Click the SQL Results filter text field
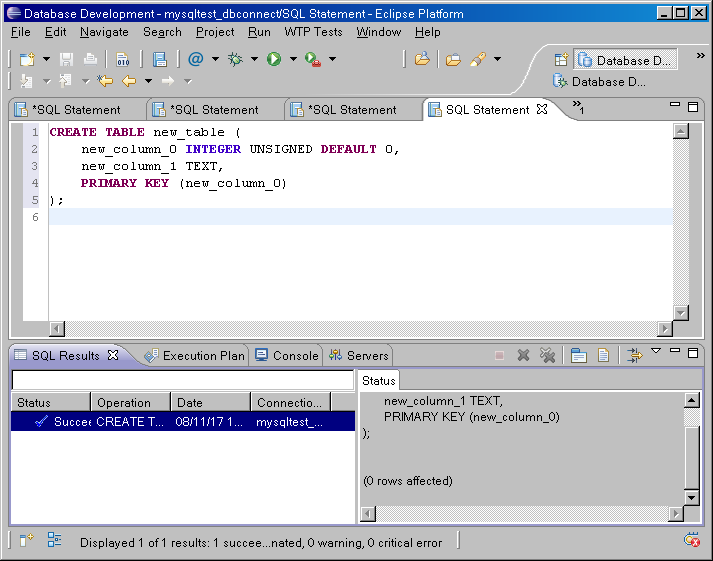 point(182,380)
